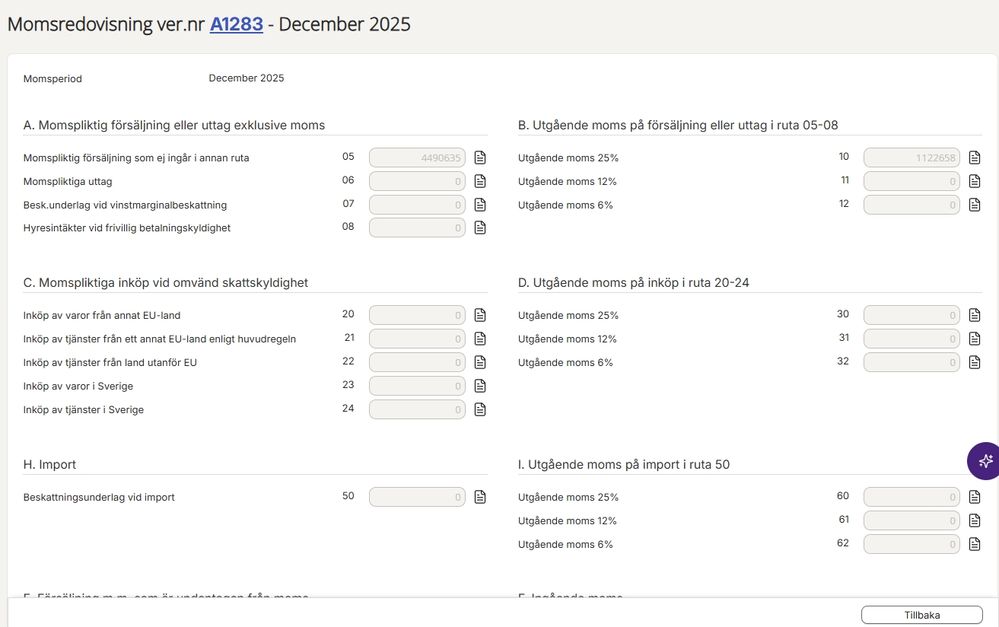
Task: Click document icon for box 06 Momspliktiga uttag
Action: tap(480, 181)
